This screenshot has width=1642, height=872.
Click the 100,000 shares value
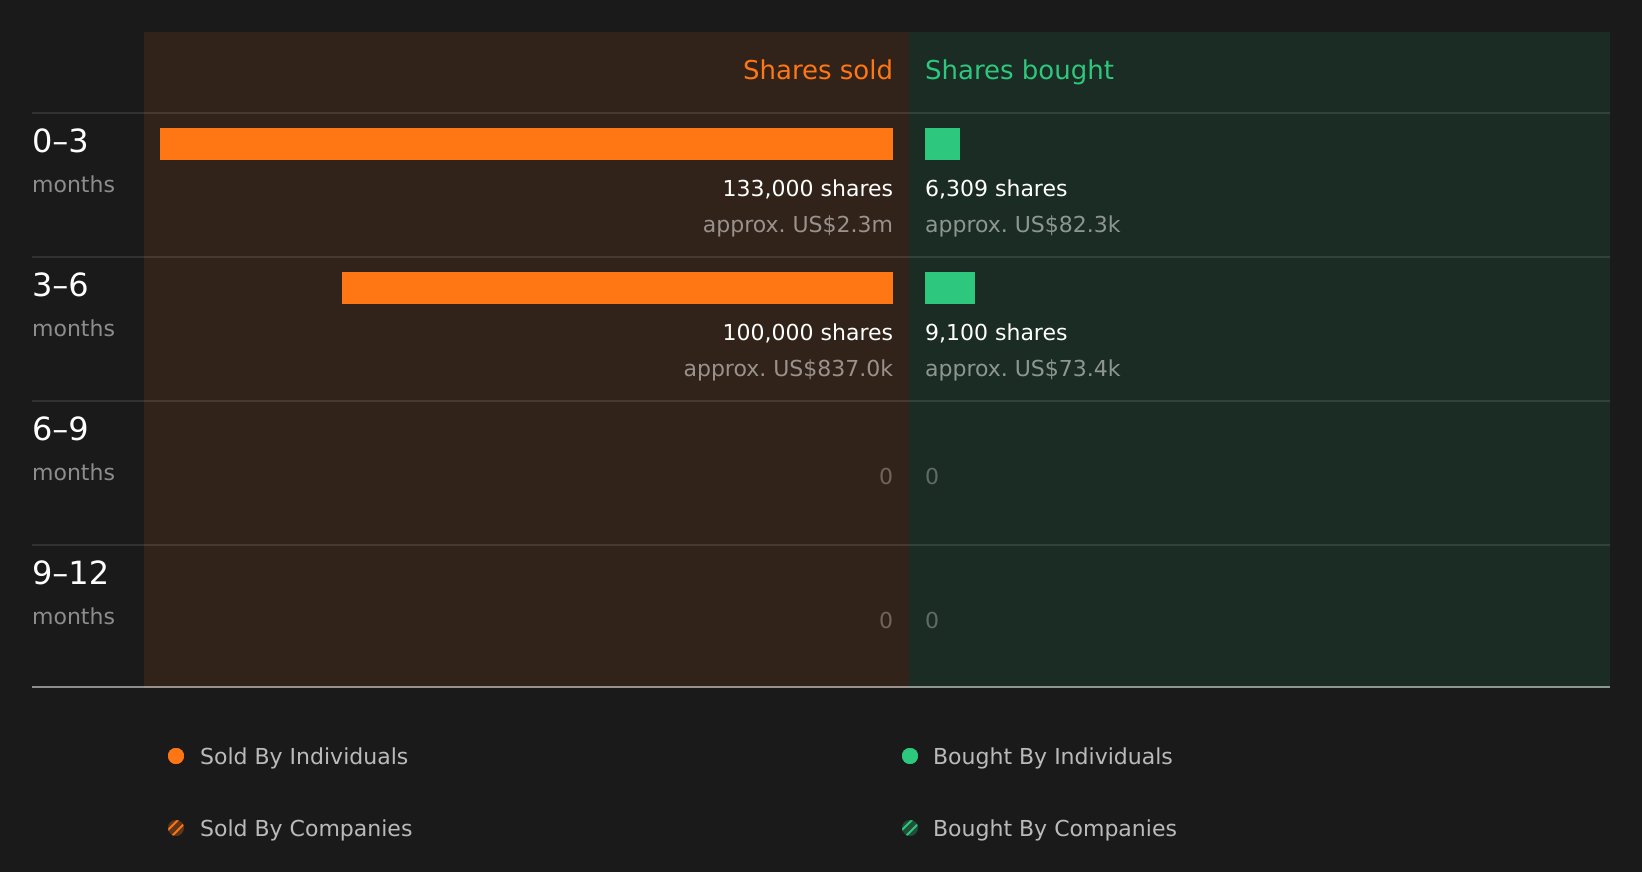pyautogui.click(x=807, y=333)
